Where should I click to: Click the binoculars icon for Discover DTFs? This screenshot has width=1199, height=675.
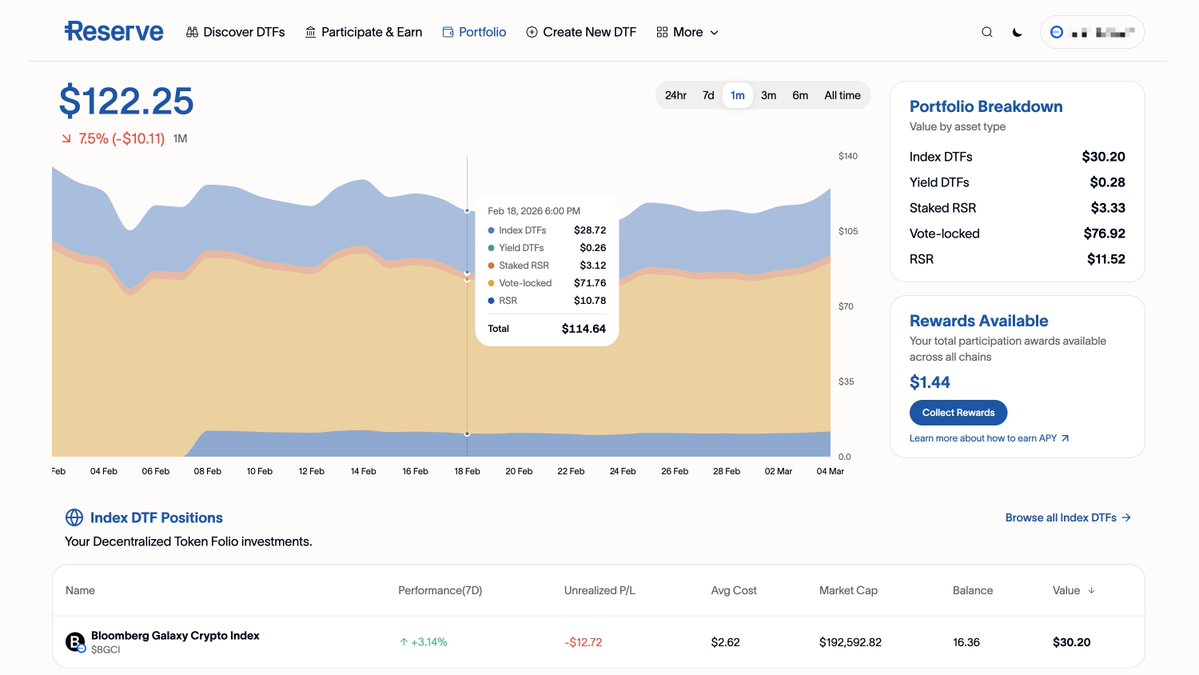[x=192, y=32]
